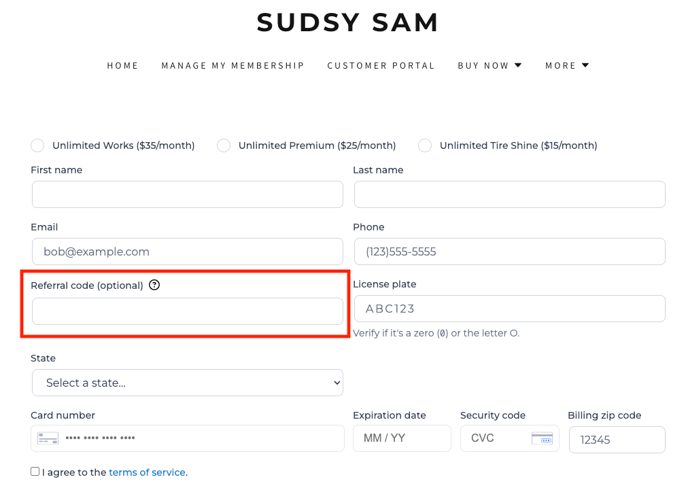The image size is (688, 488).
Task: Focus the First name input field
Action: coord(187,194)
